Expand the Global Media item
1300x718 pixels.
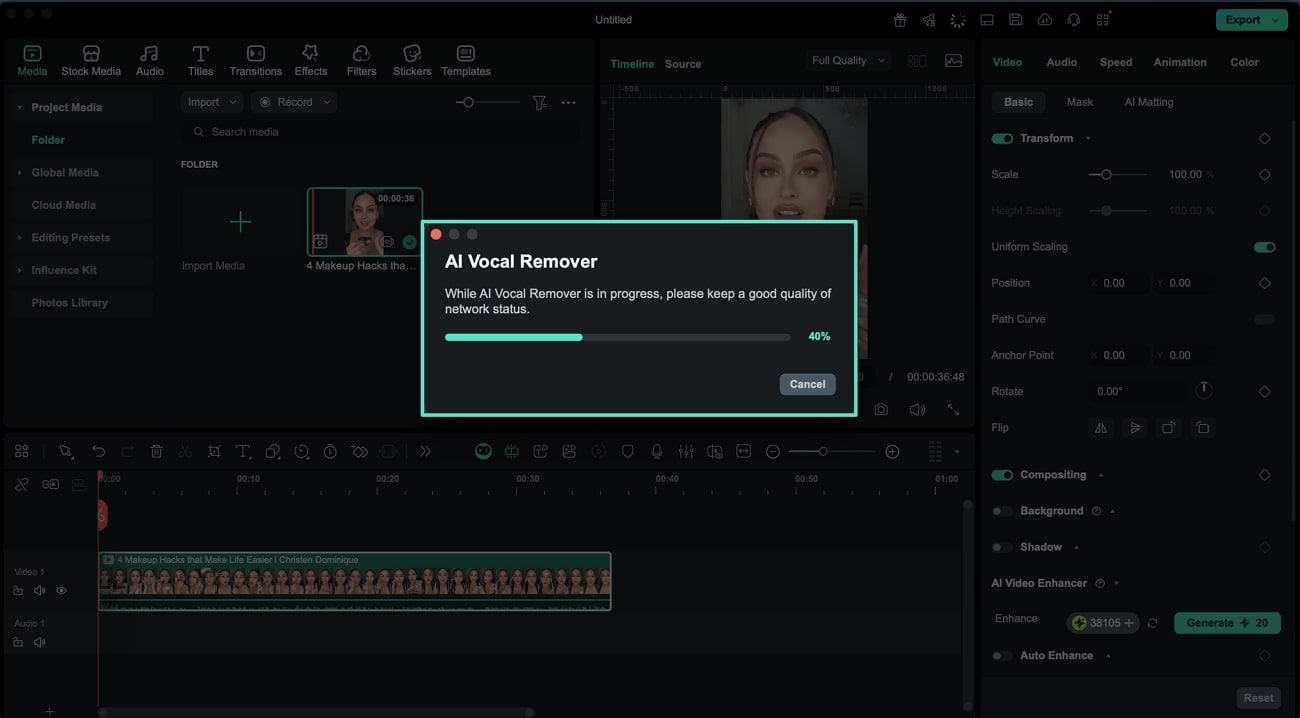click(20, 173)
